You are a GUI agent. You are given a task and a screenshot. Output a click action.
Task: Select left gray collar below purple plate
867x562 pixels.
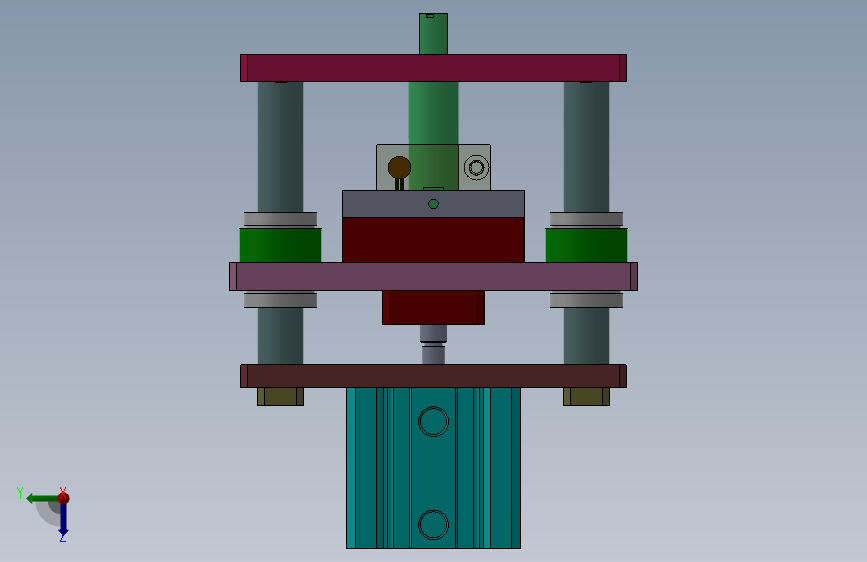280,299
